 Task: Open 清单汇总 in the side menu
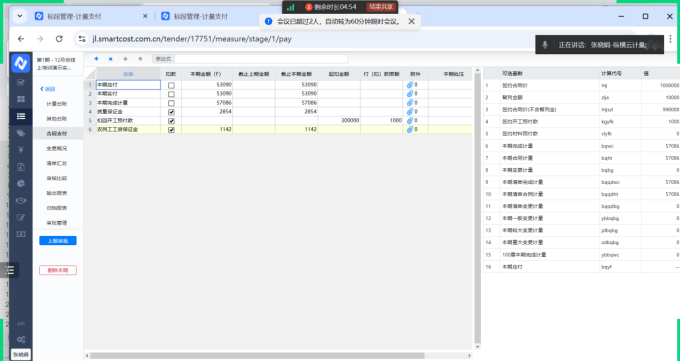[57, 163]
